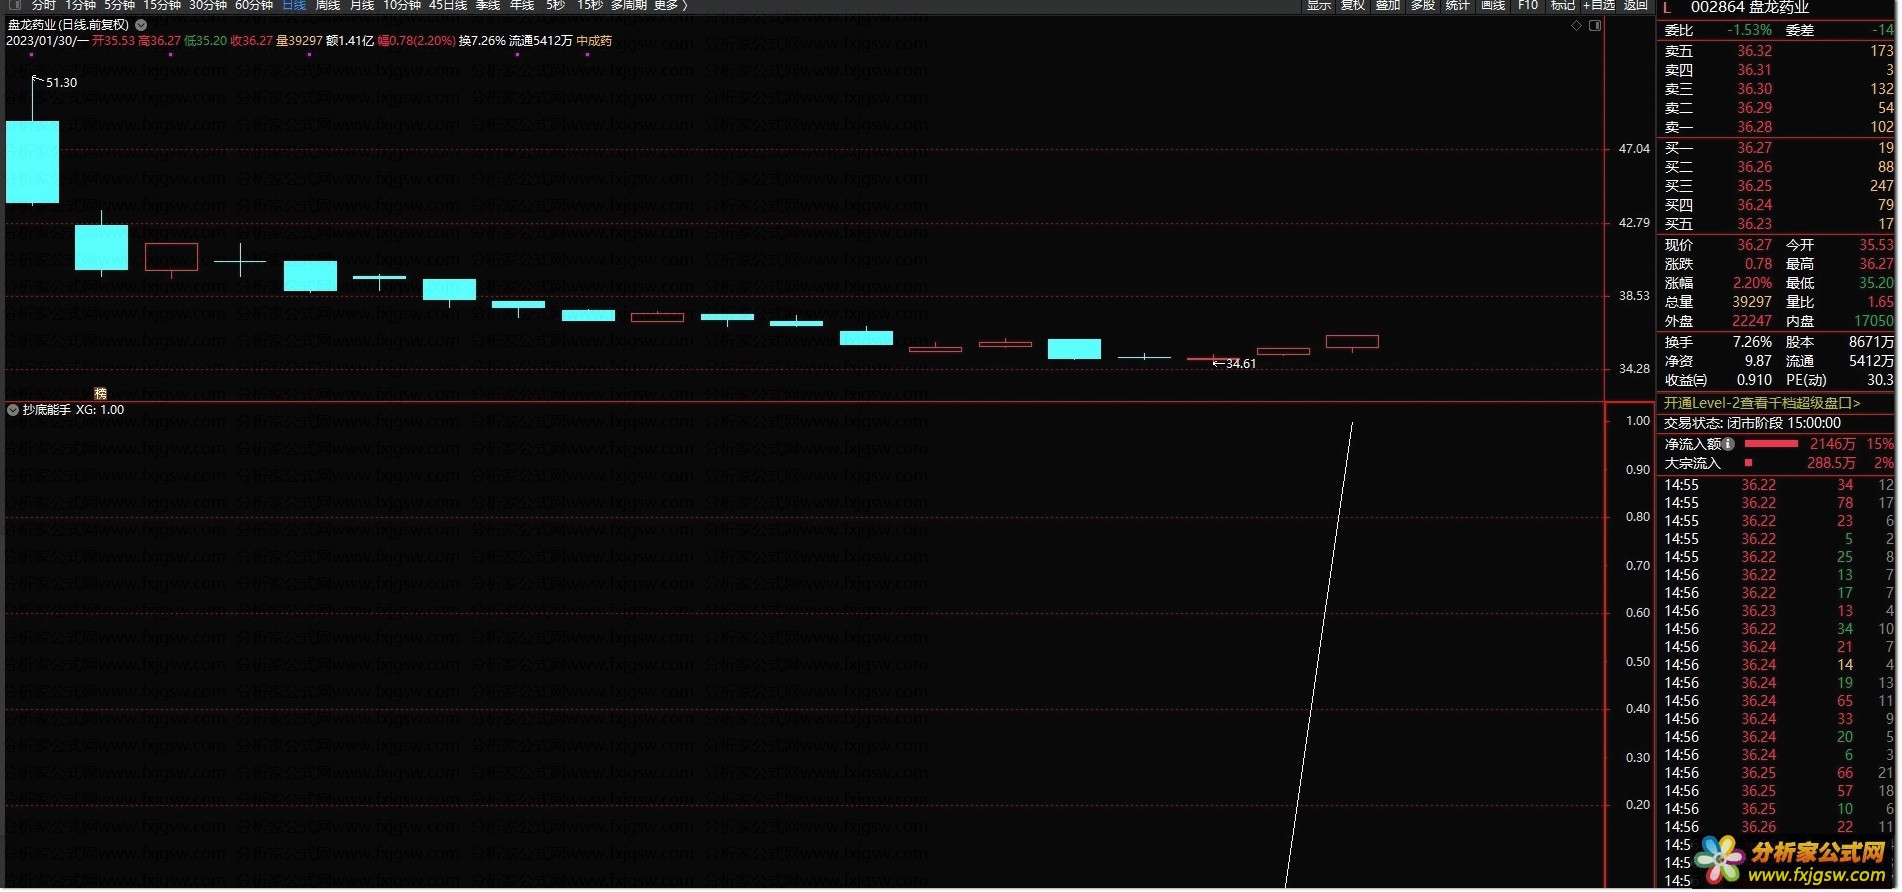
Task: Collapse the 抄底能手 indicator panel arrow
Action: coord(13,410)
